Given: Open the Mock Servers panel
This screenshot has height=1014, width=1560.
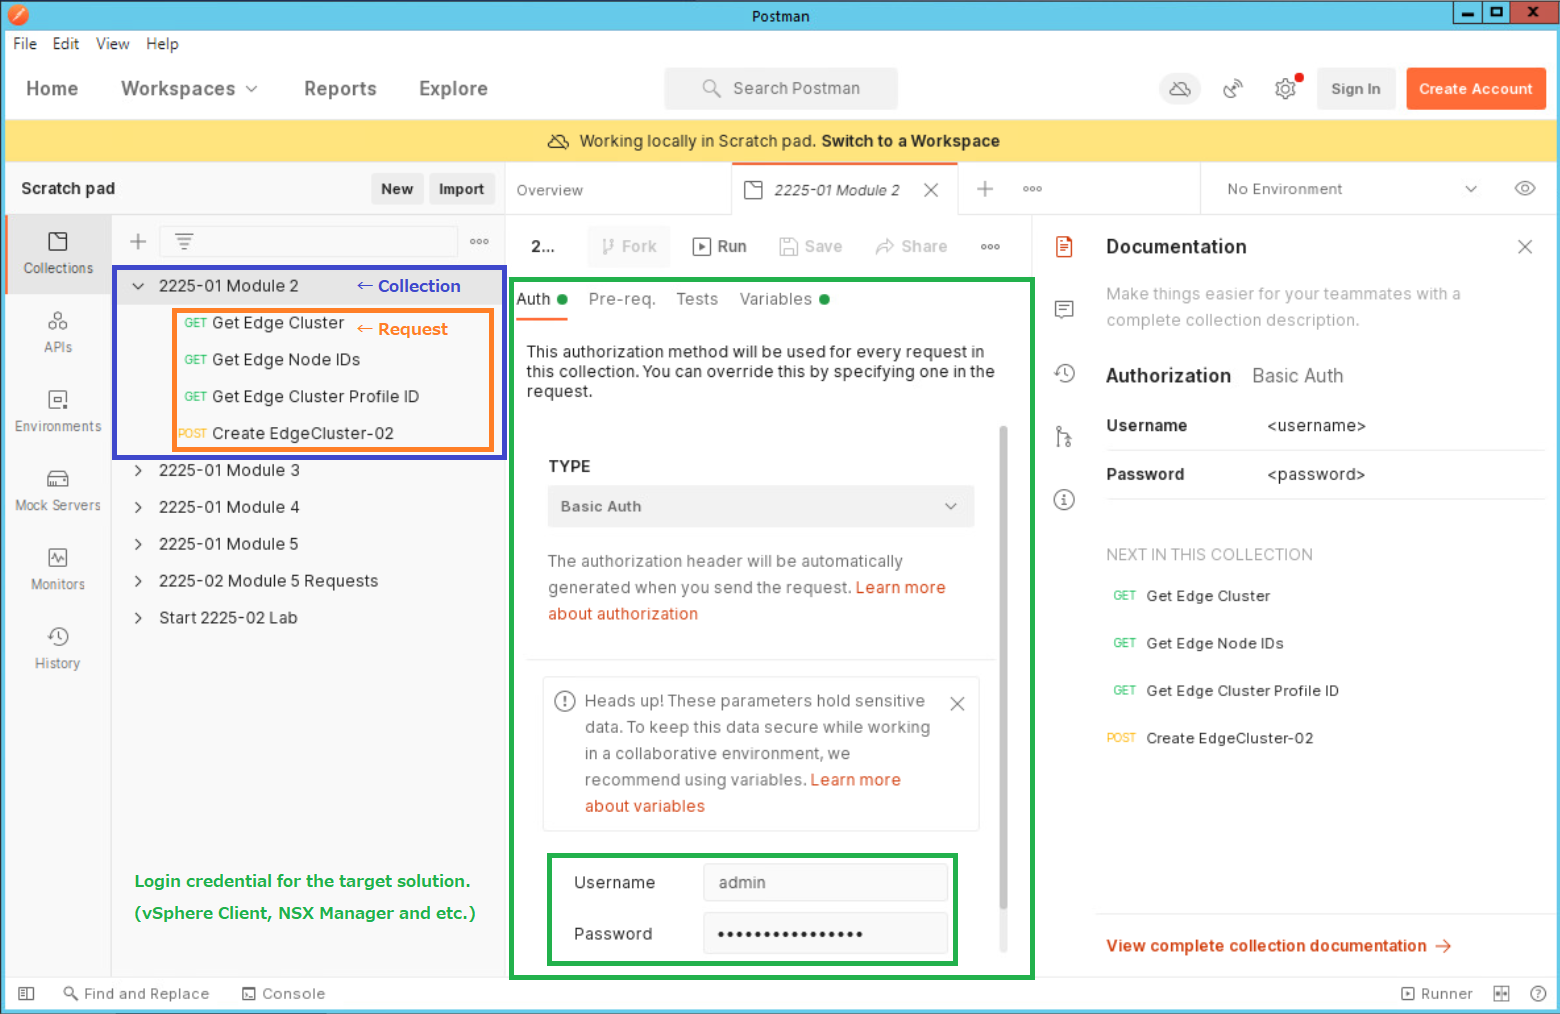Looking at the screenshot, I should [x=57, y=490].
